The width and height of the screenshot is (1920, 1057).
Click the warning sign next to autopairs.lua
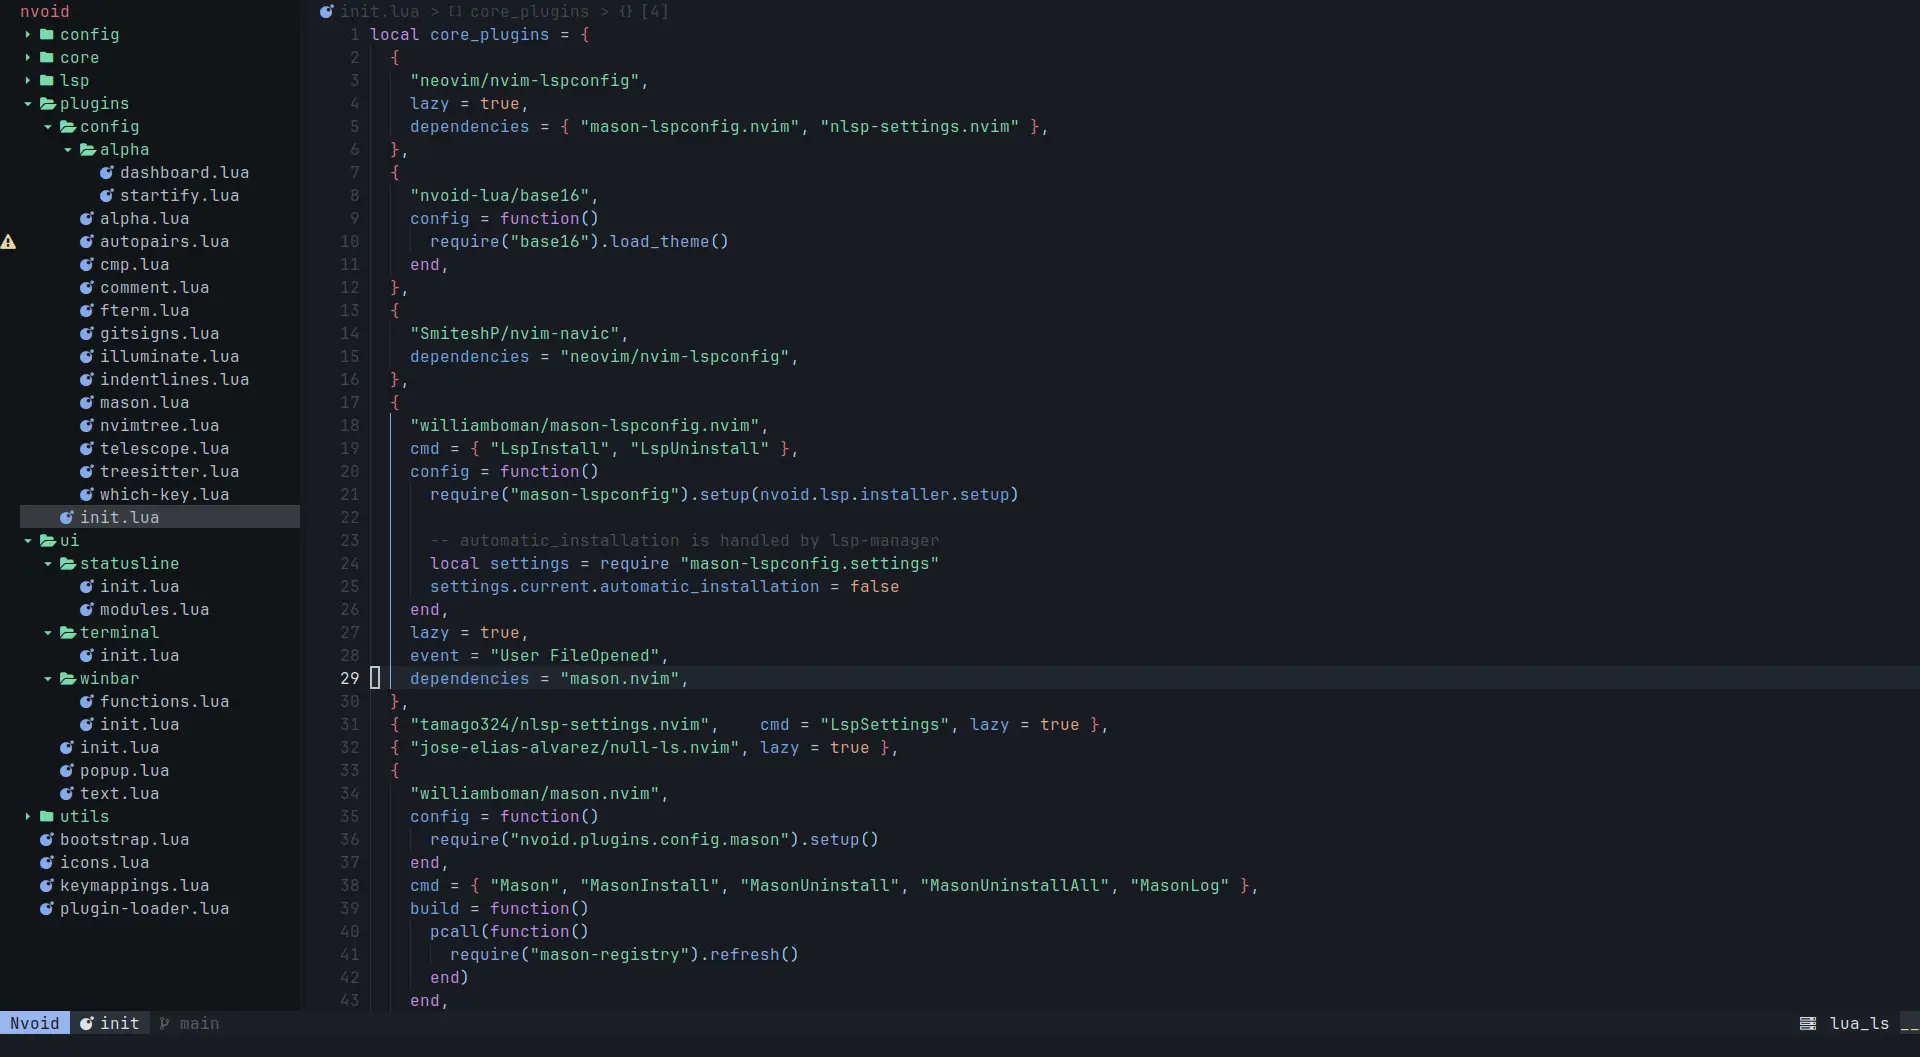coord(8,242)
